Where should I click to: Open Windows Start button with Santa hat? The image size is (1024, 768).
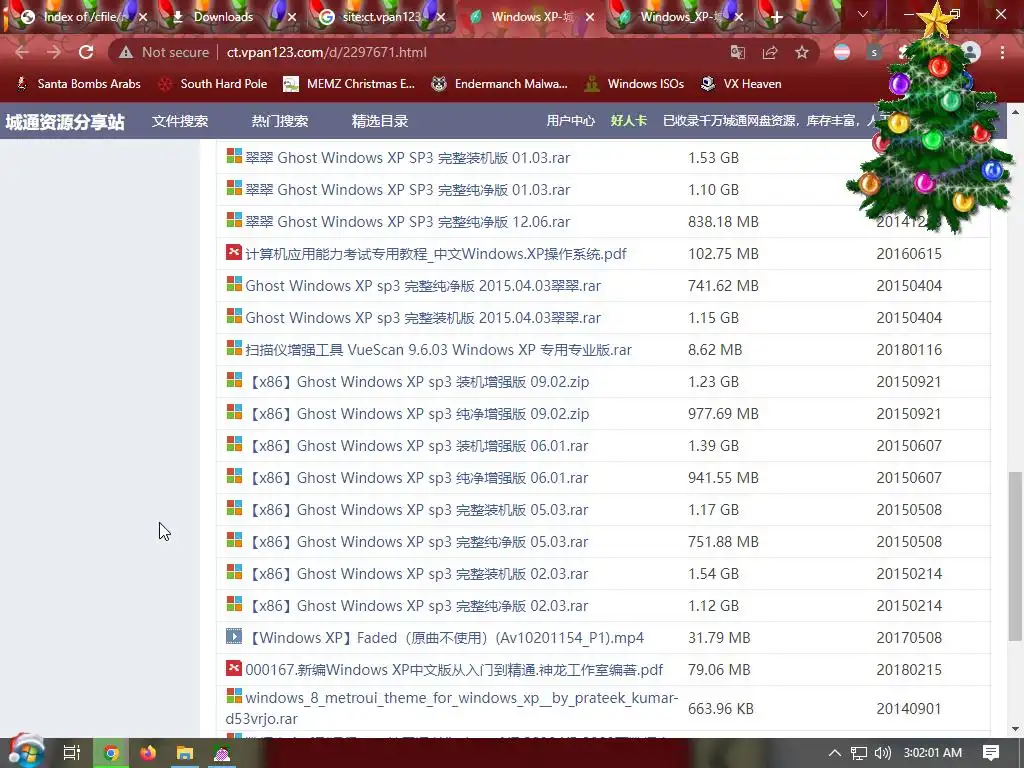click(25, 752)
